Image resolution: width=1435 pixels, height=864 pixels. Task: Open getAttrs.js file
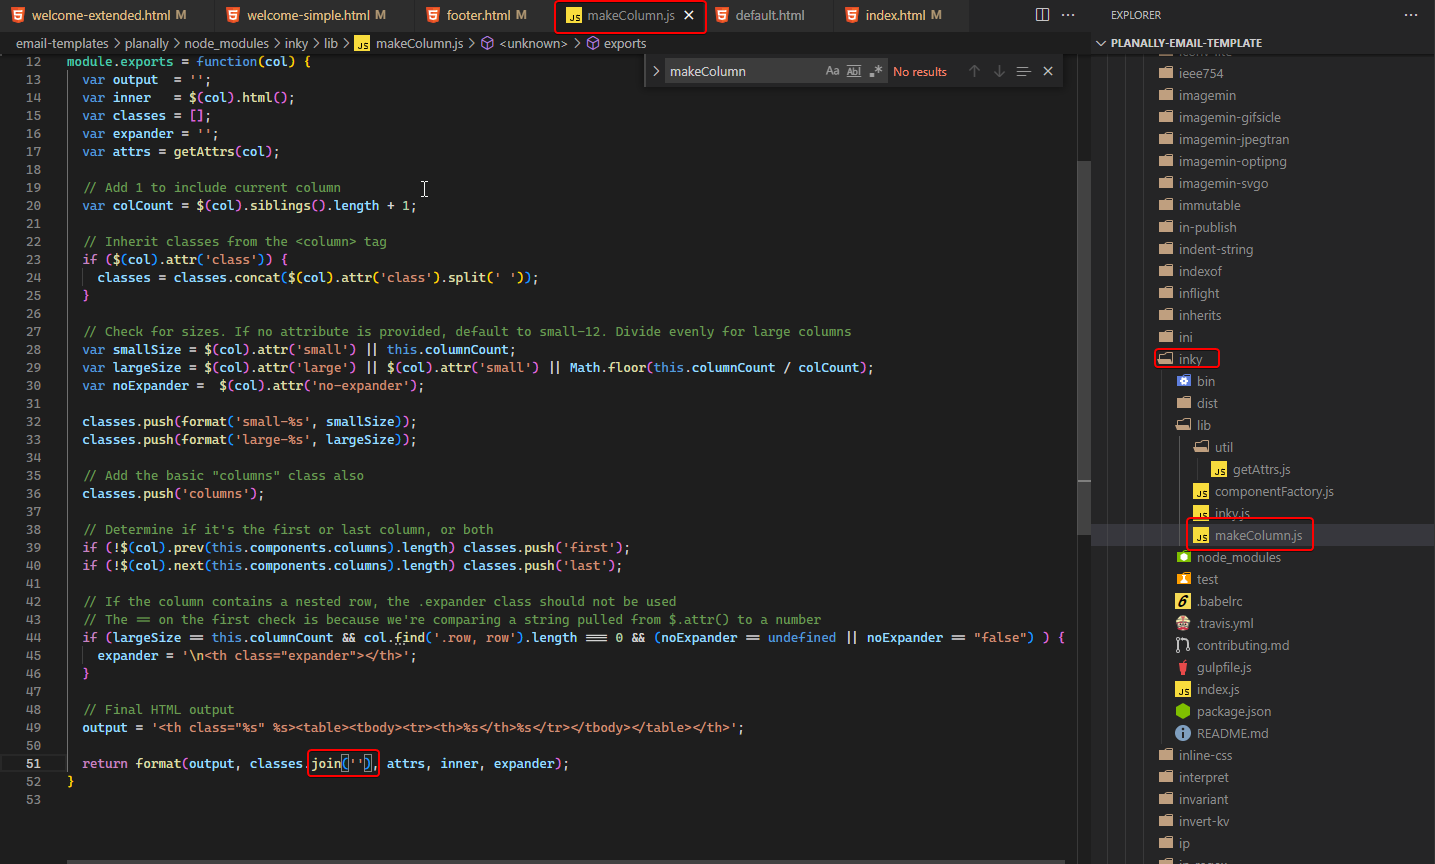pos(1261,469)
